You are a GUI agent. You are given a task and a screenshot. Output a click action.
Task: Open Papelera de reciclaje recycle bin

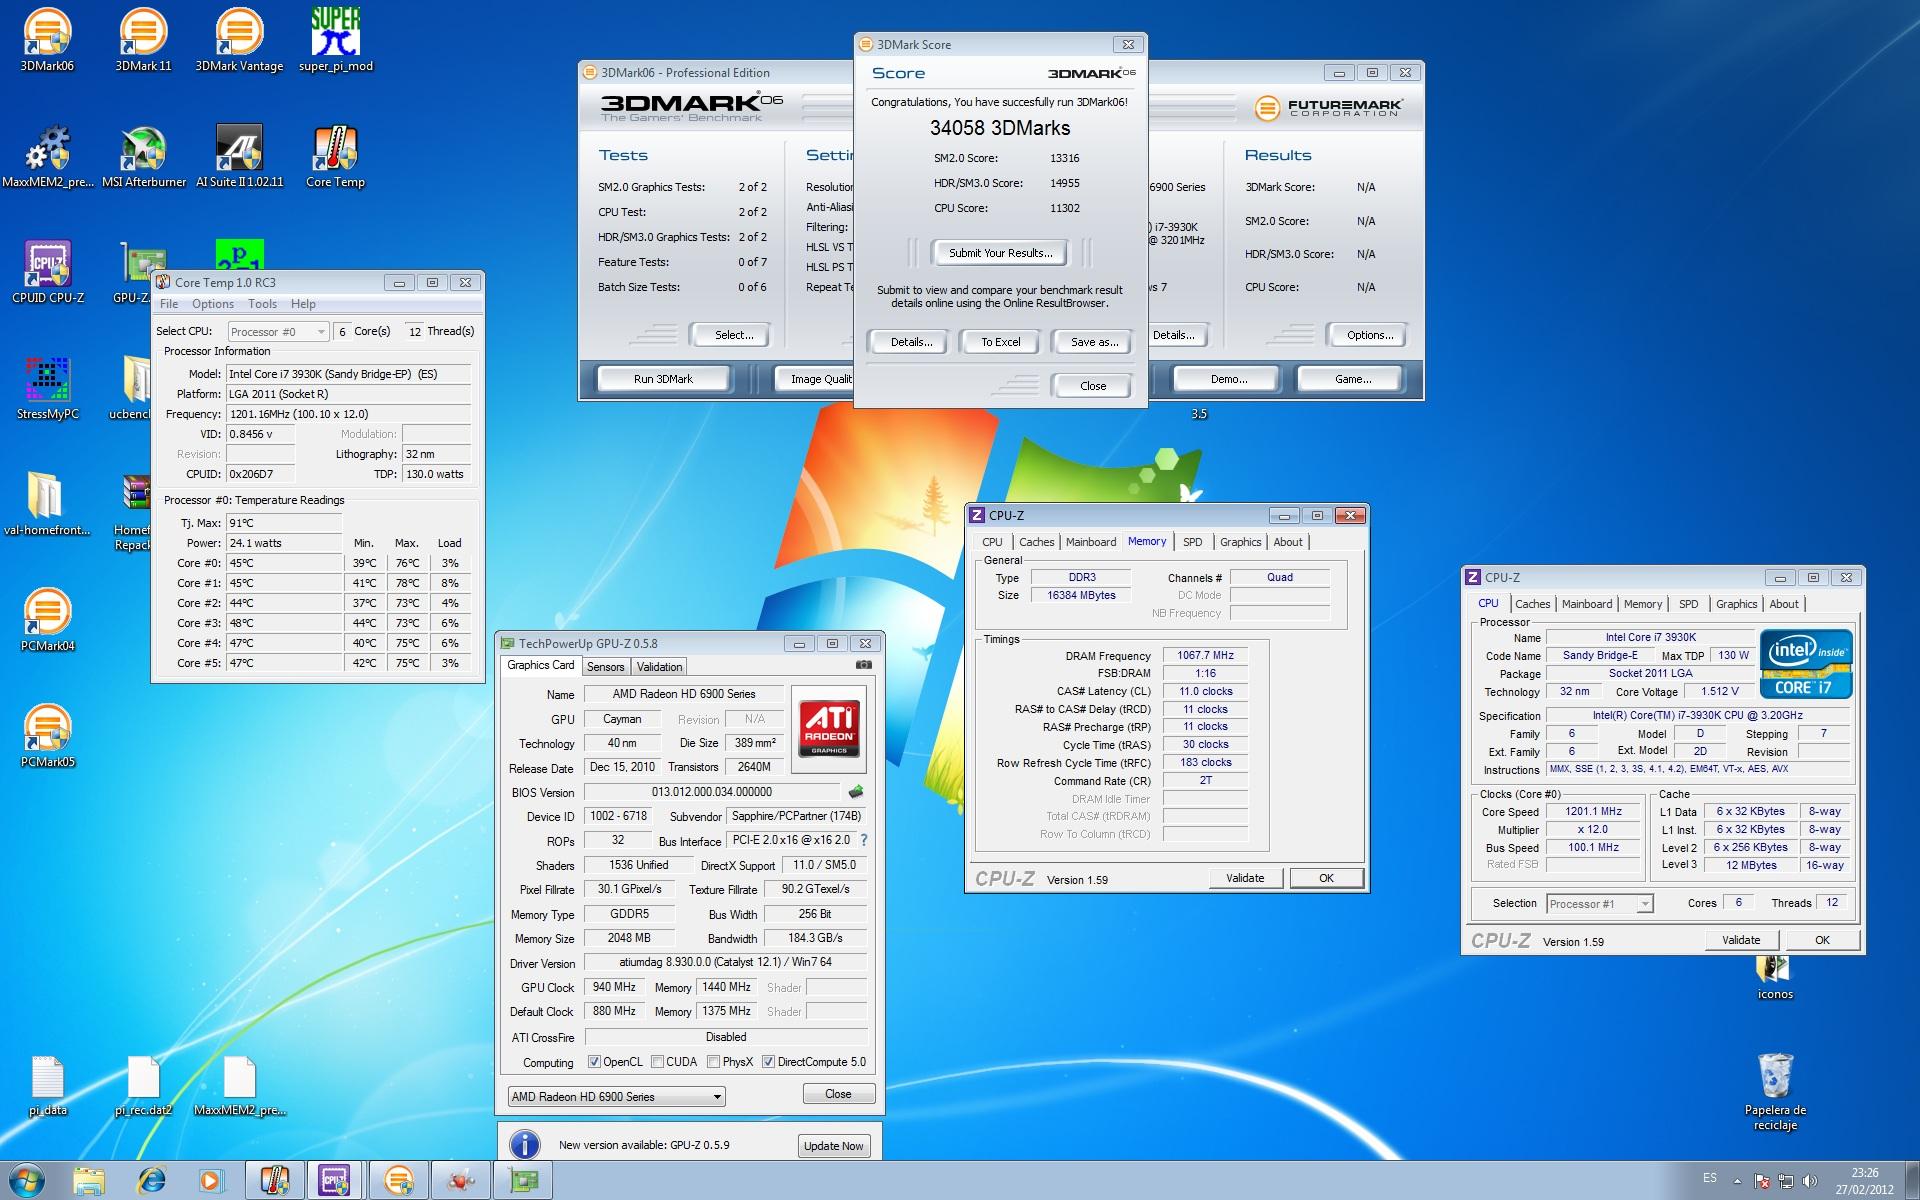pos(1775,1092)
